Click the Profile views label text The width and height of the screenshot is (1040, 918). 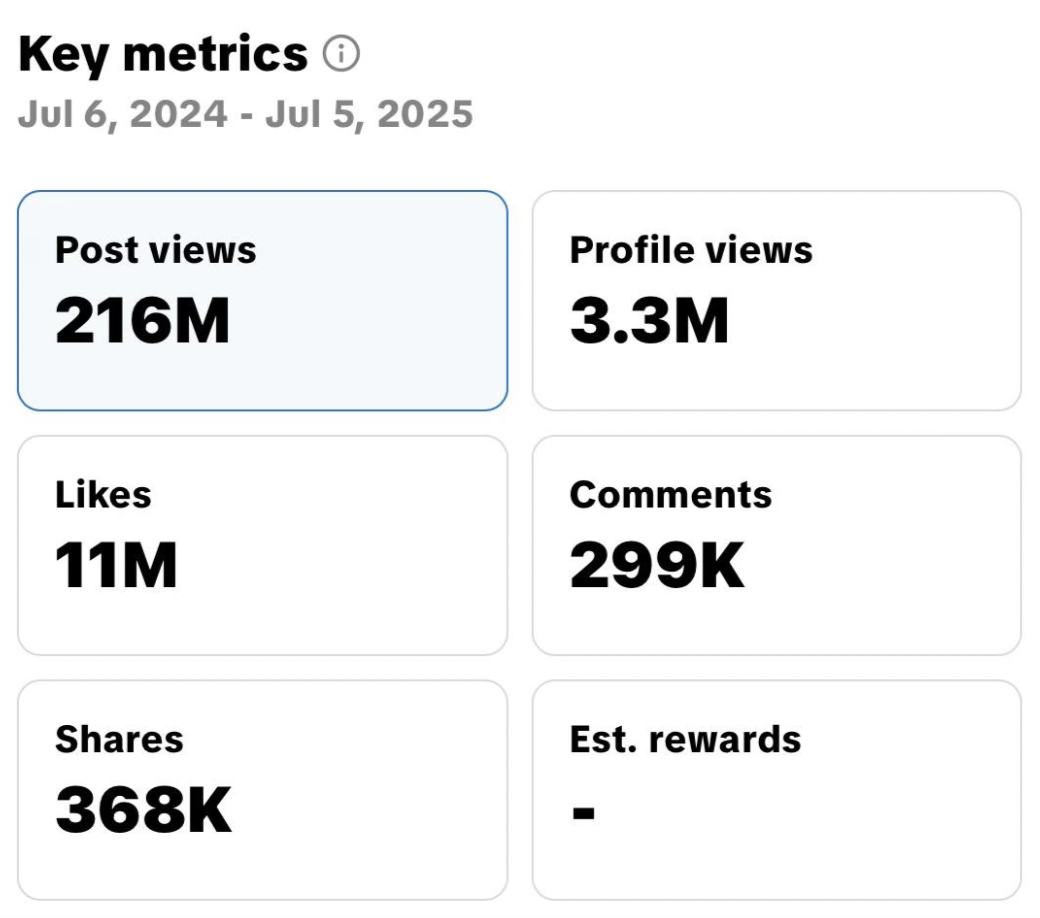click(691, 251)
